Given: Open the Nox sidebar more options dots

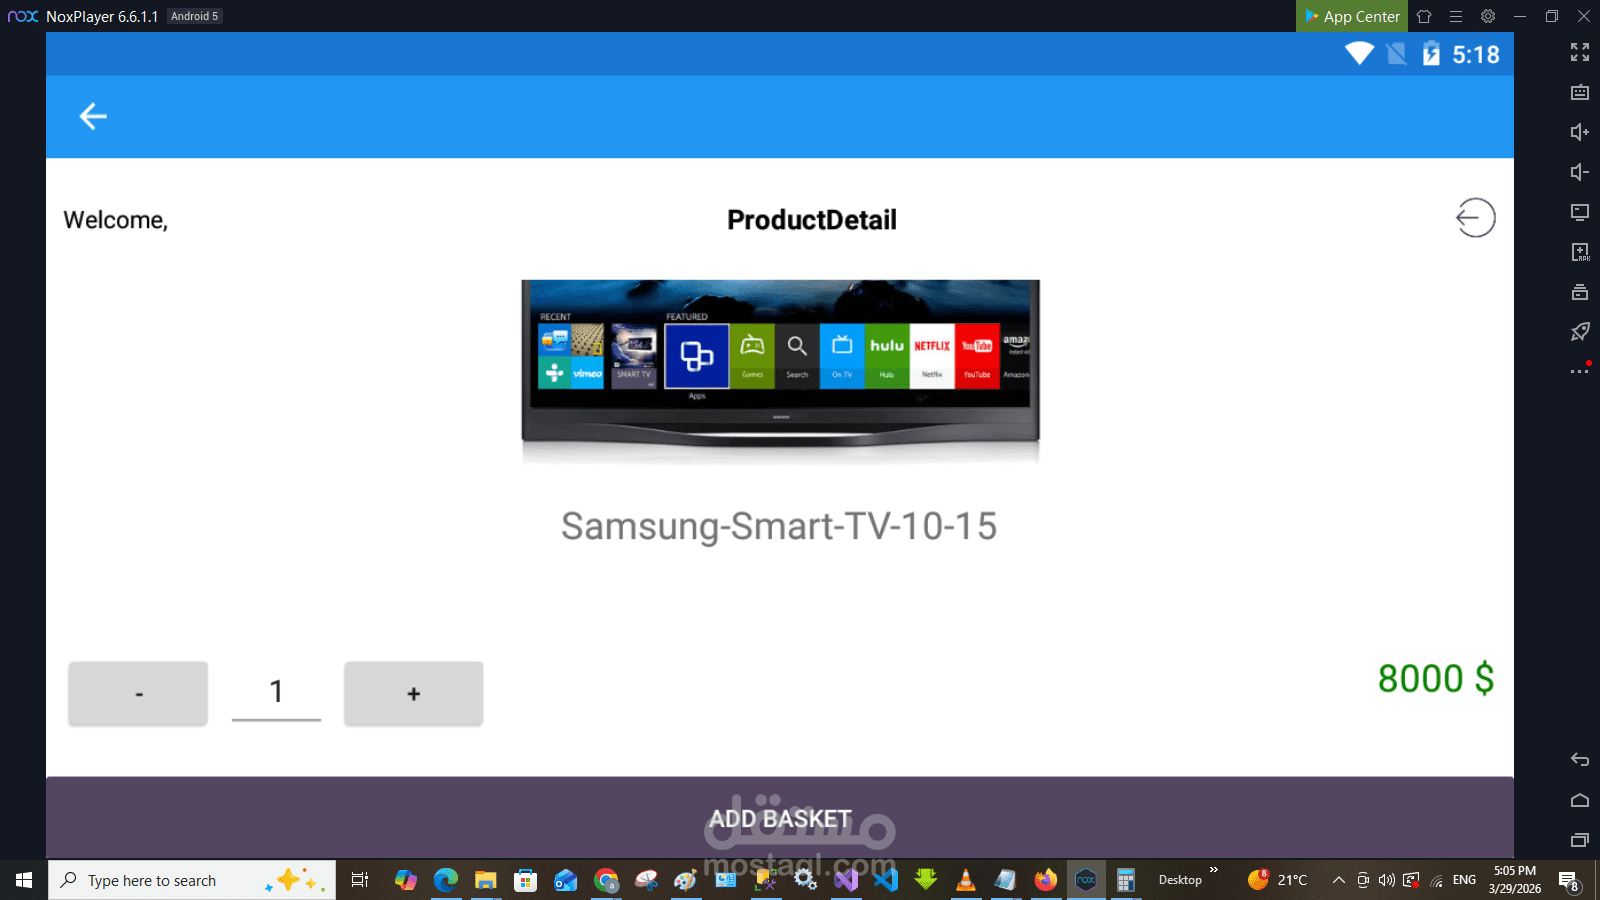Looking at the screenshot, I should pos(1580,371).
